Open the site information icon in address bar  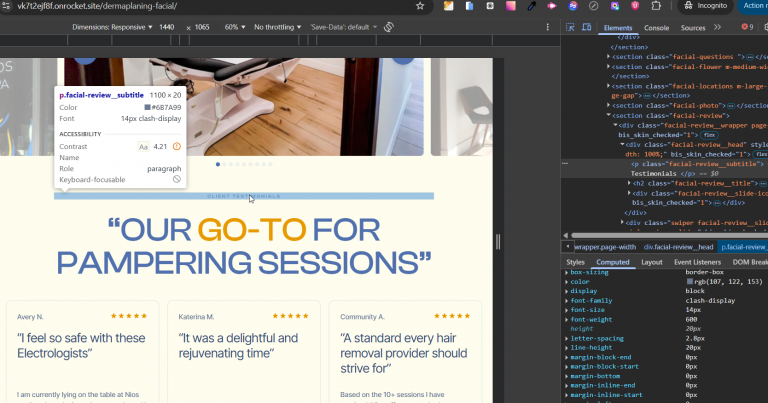(8, 6)
